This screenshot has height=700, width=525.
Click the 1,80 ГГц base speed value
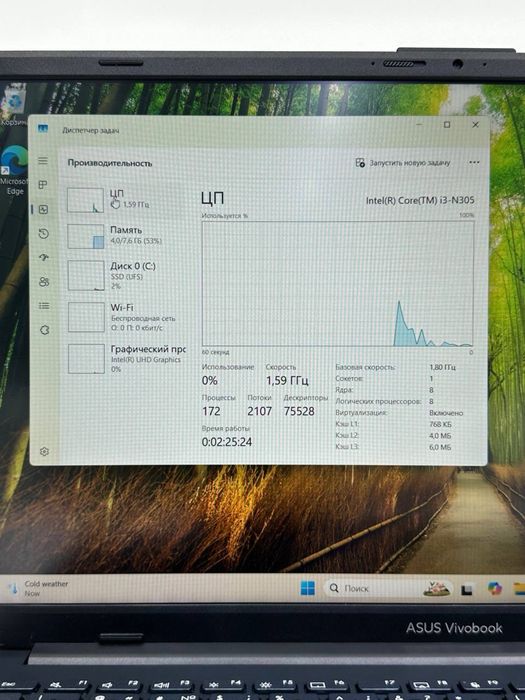pyautogui.click(x=442, y=367)
